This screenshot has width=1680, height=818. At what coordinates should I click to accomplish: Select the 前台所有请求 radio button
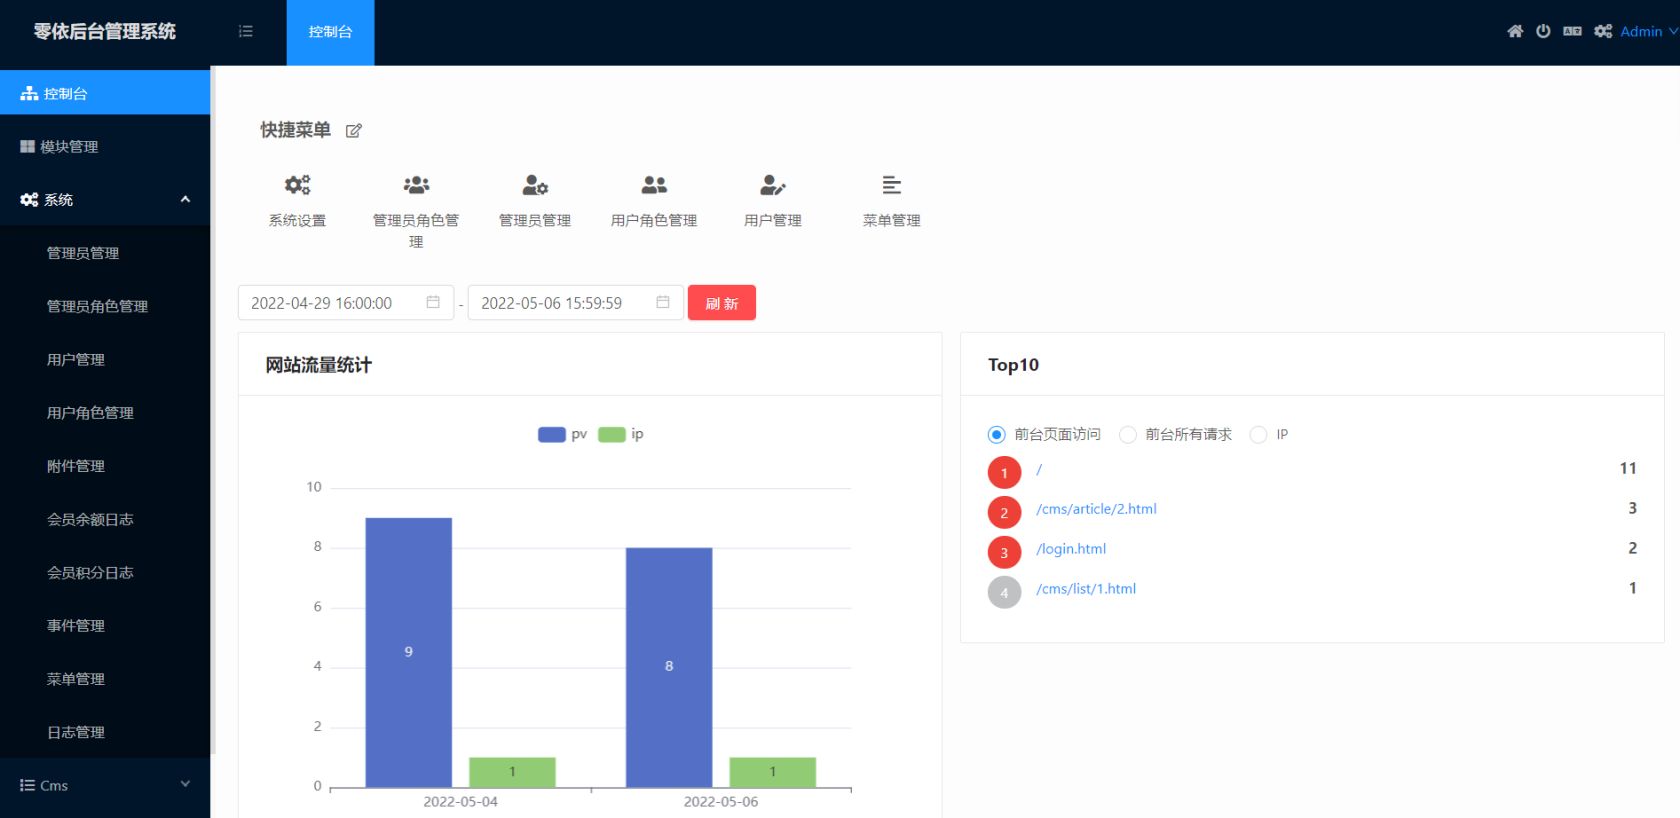pyautogui.click(x=1127, y=434)
